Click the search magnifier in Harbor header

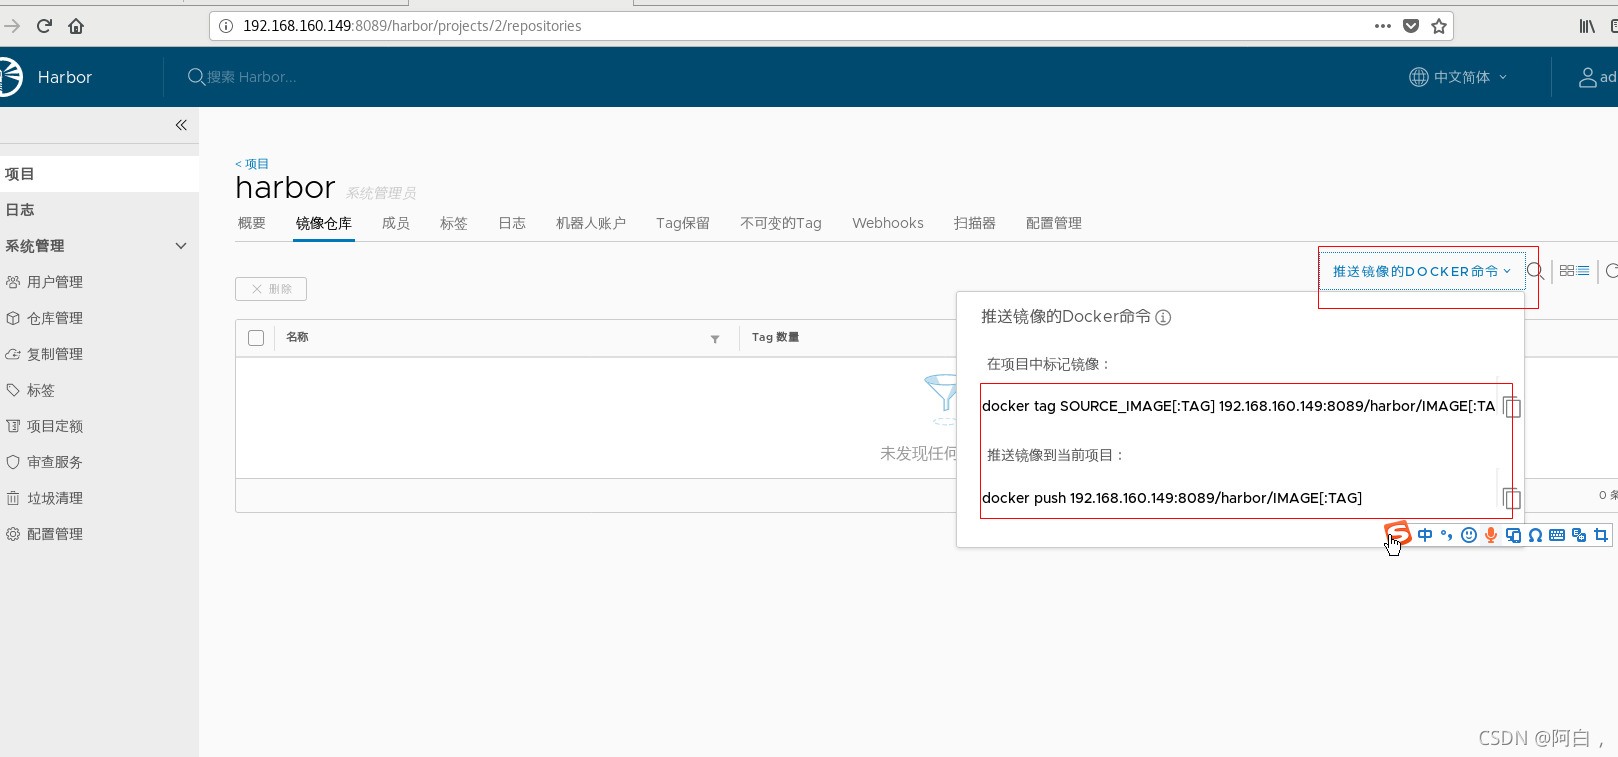[x=197, y=77]
